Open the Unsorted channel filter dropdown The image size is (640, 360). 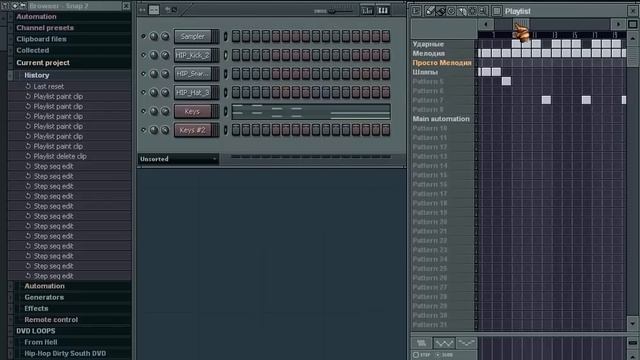tap(178, 159)
